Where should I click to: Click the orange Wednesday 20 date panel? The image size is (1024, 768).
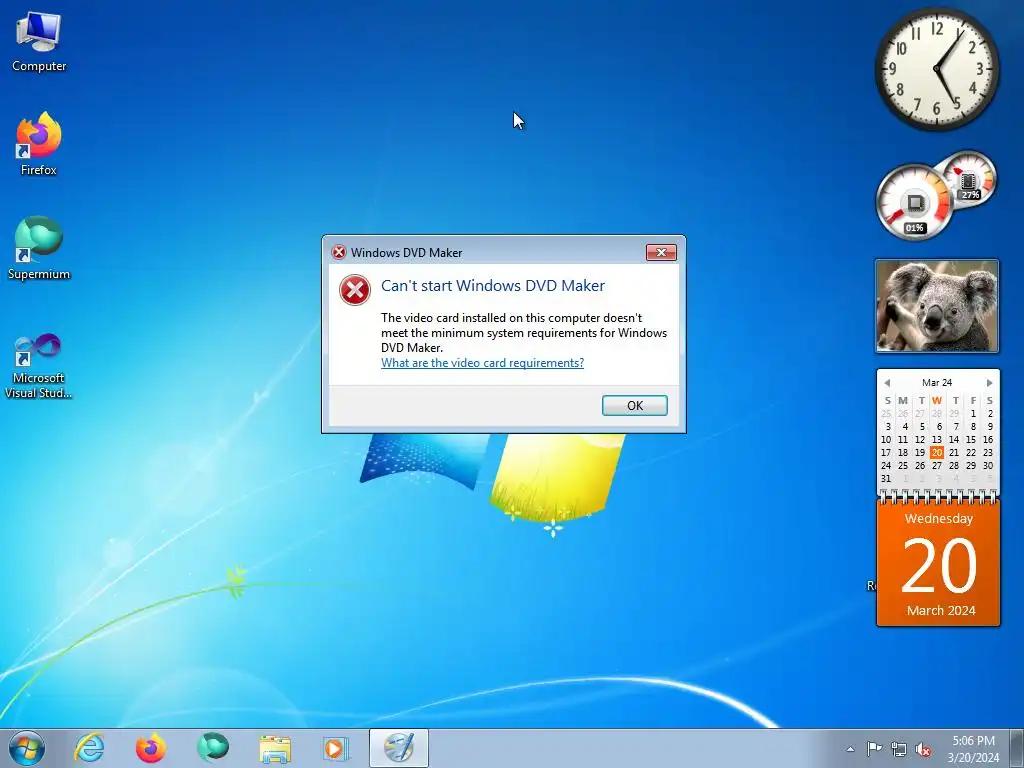click(938, 563)
